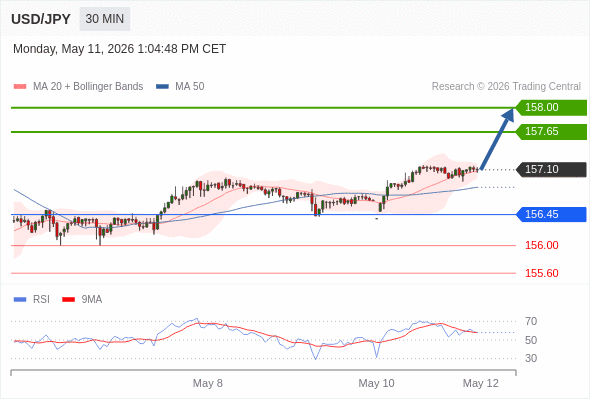Click the May 10 date marker
Image resolution: width=590 pixels, height=400 pixels.
coord(376,383)
